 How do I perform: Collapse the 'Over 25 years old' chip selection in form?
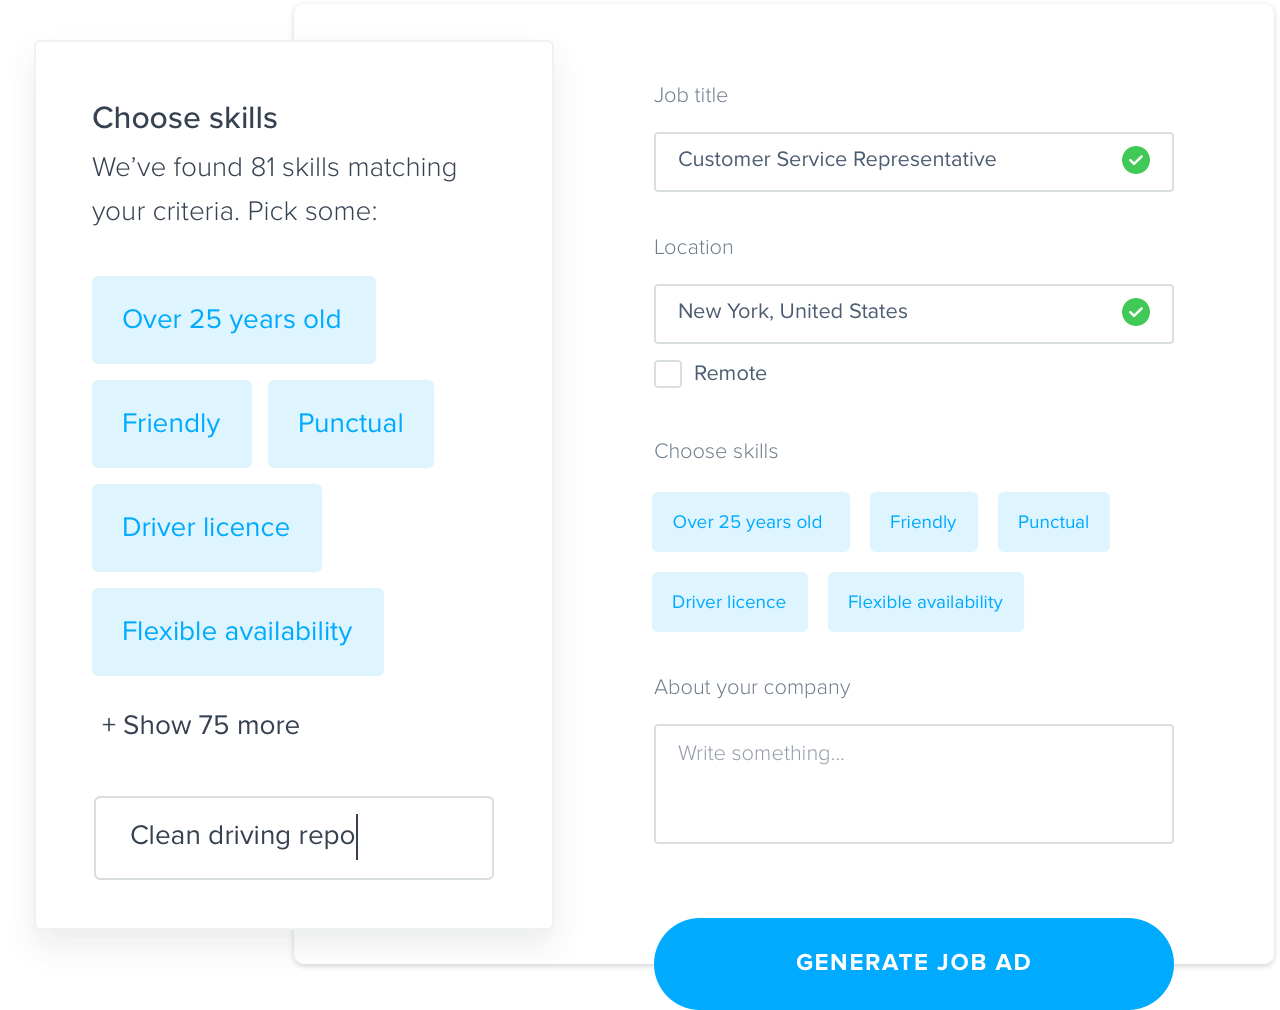(x=750, y=521)
